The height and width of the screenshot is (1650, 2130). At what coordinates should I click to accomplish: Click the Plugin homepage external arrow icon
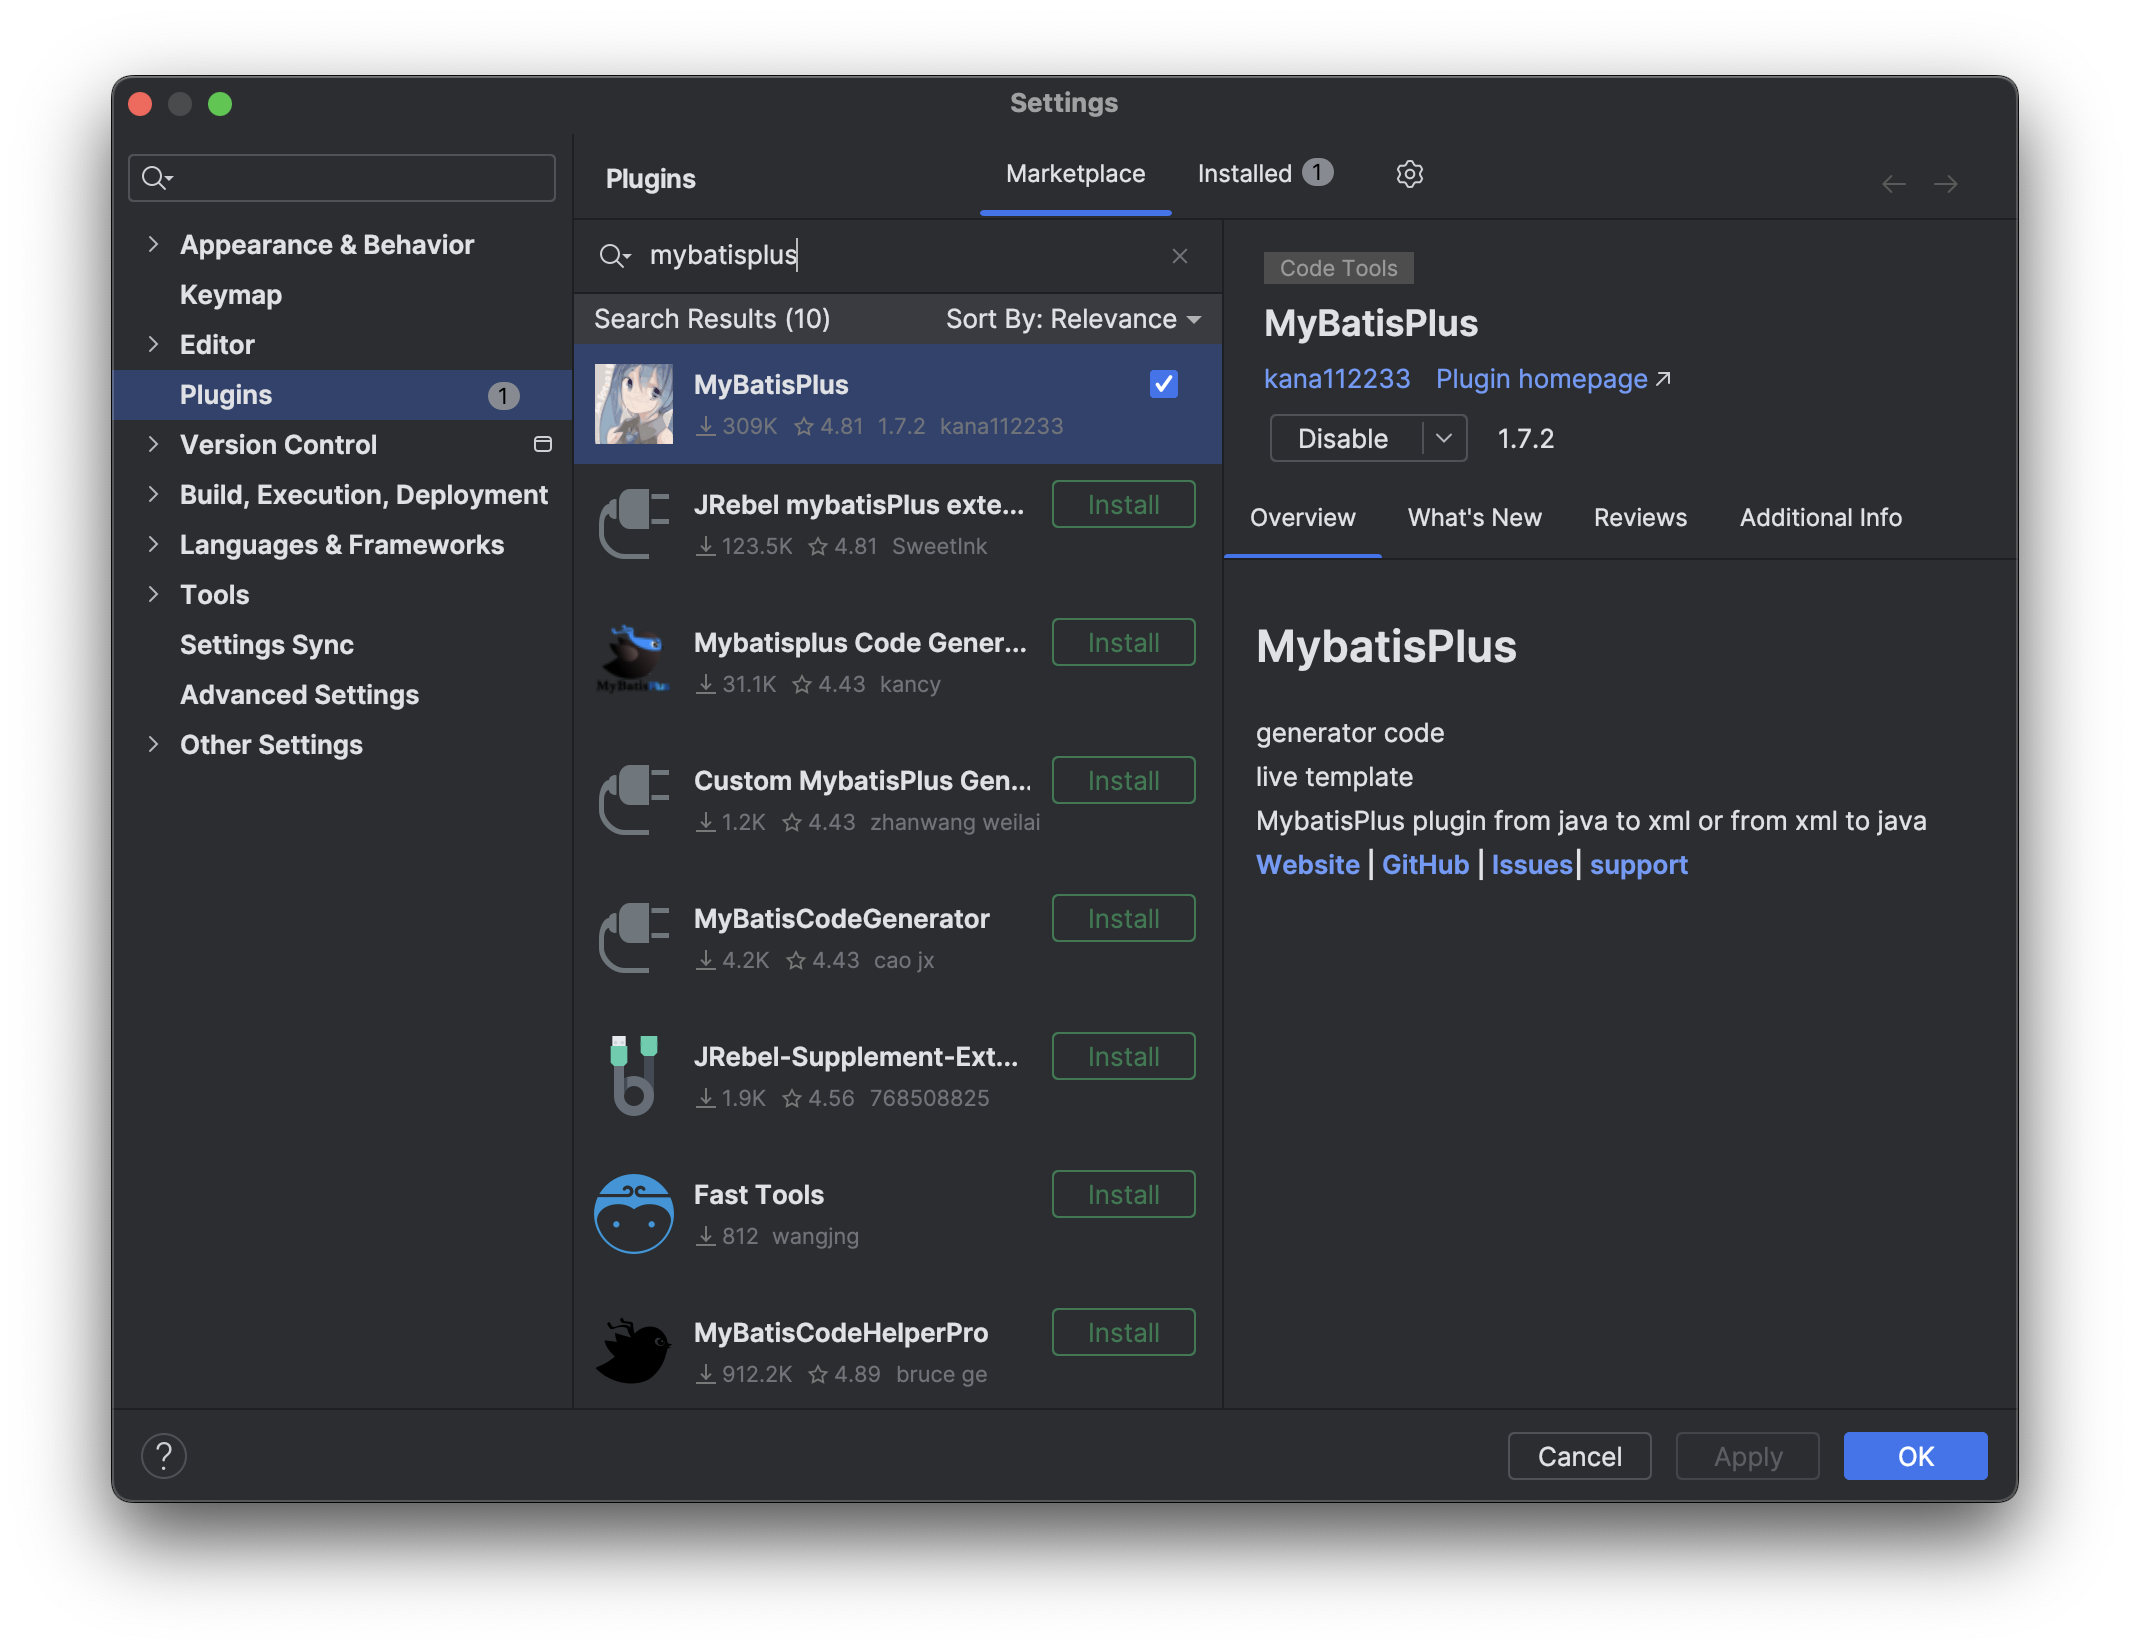pos(1663,379)
